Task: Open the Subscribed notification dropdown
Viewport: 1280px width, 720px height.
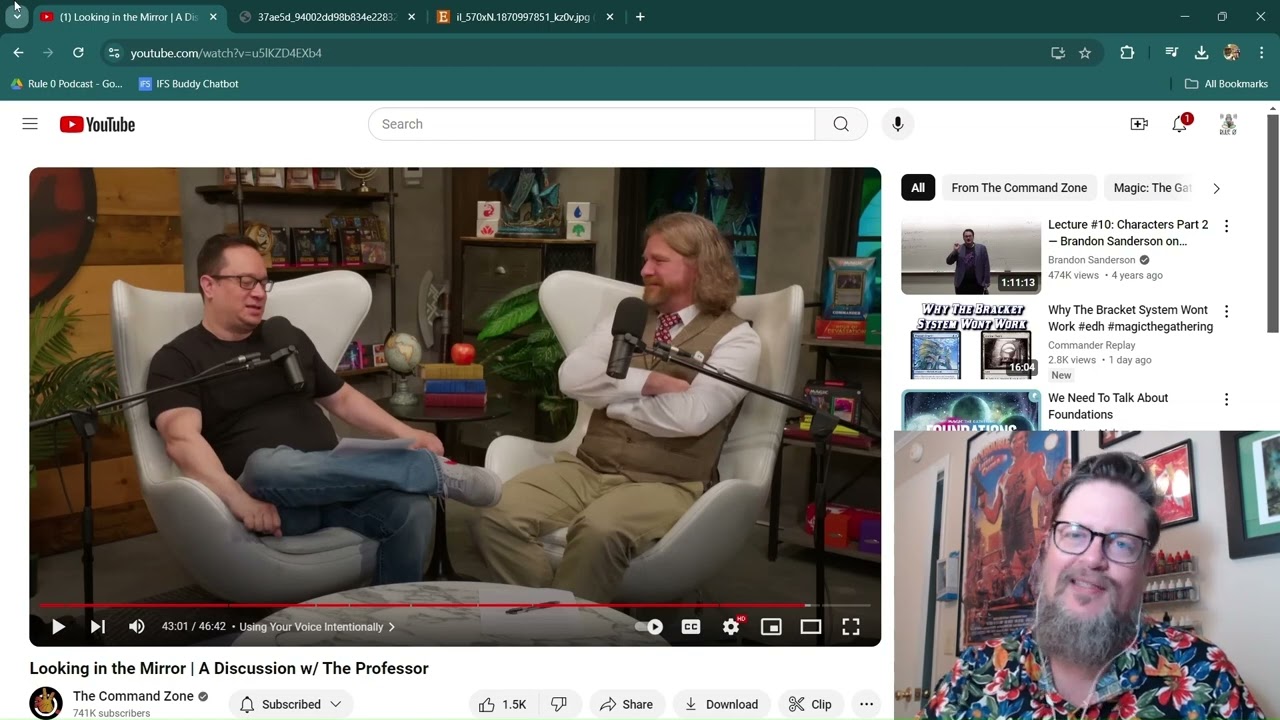Action: click(x=291, y=704)
